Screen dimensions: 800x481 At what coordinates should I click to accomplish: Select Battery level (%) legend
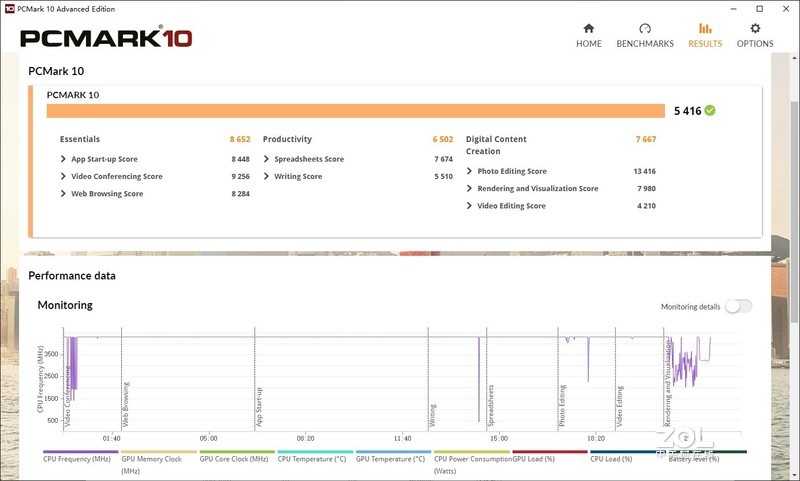[694, 459]
